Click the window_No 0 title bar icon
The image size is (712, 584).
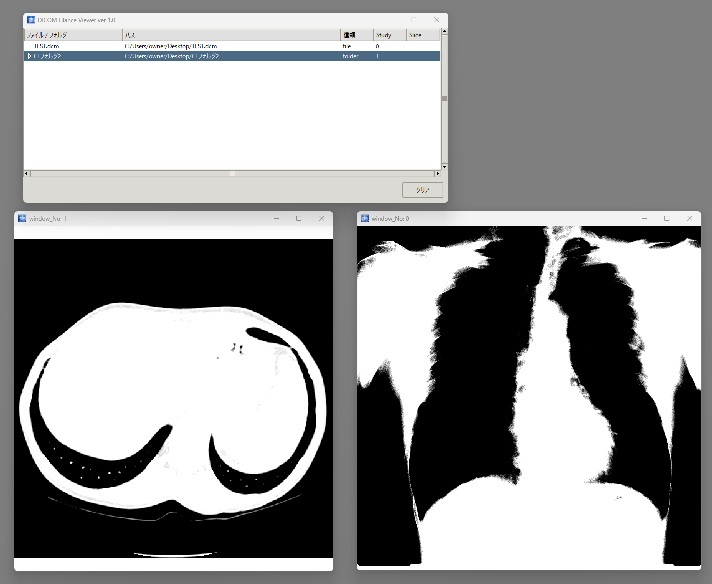tap(365, 218)
